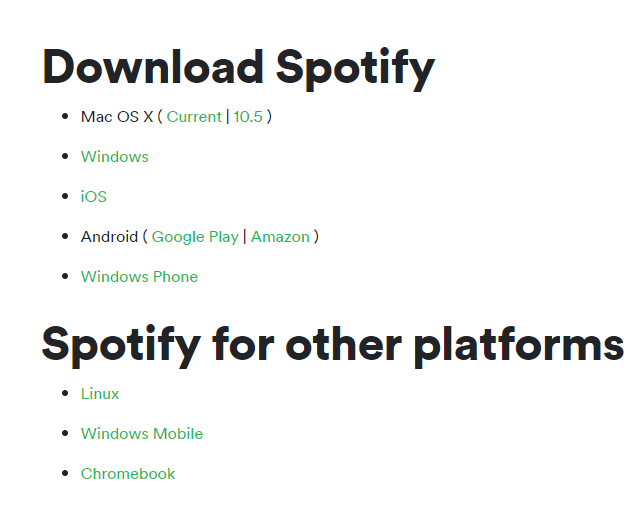Viewport: 635px width, 523px height.
Task: Click the Linux platform link
Action: (x=100, y=394)
